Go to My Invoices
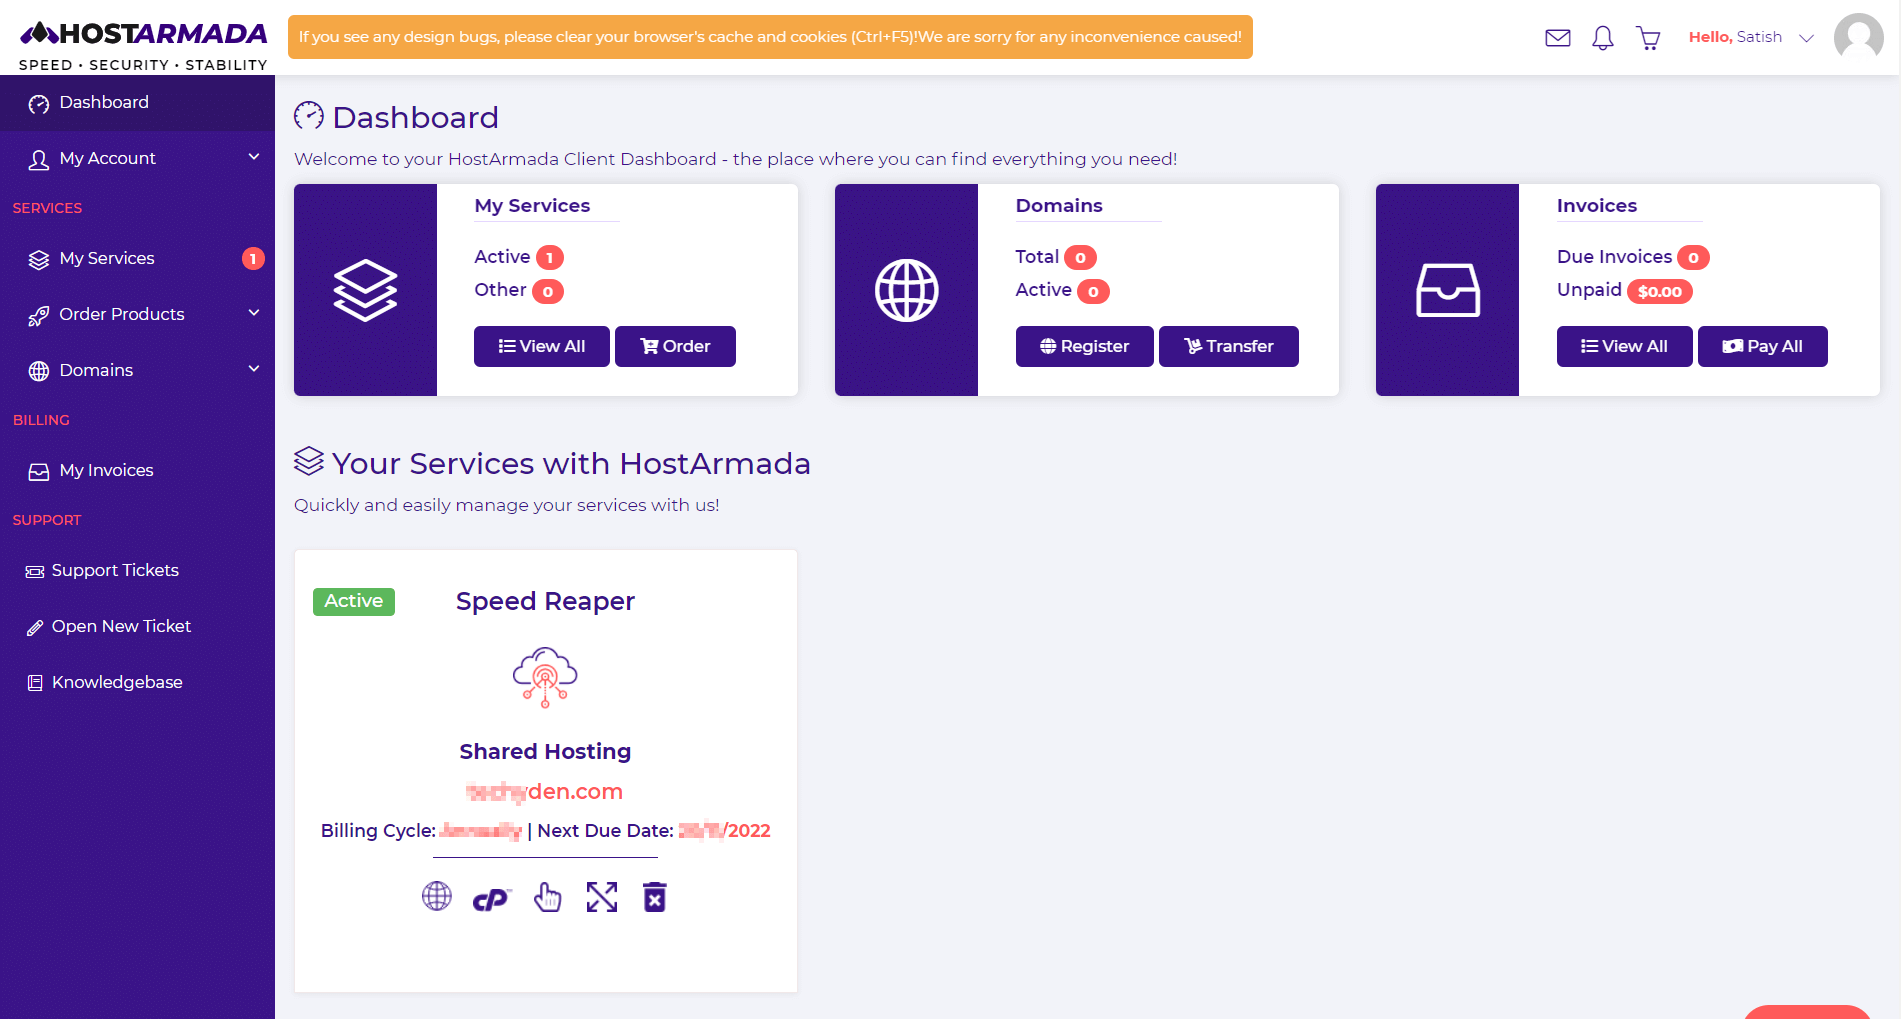The height and width of the screenshot is (1019, 1901). (105, 470)
